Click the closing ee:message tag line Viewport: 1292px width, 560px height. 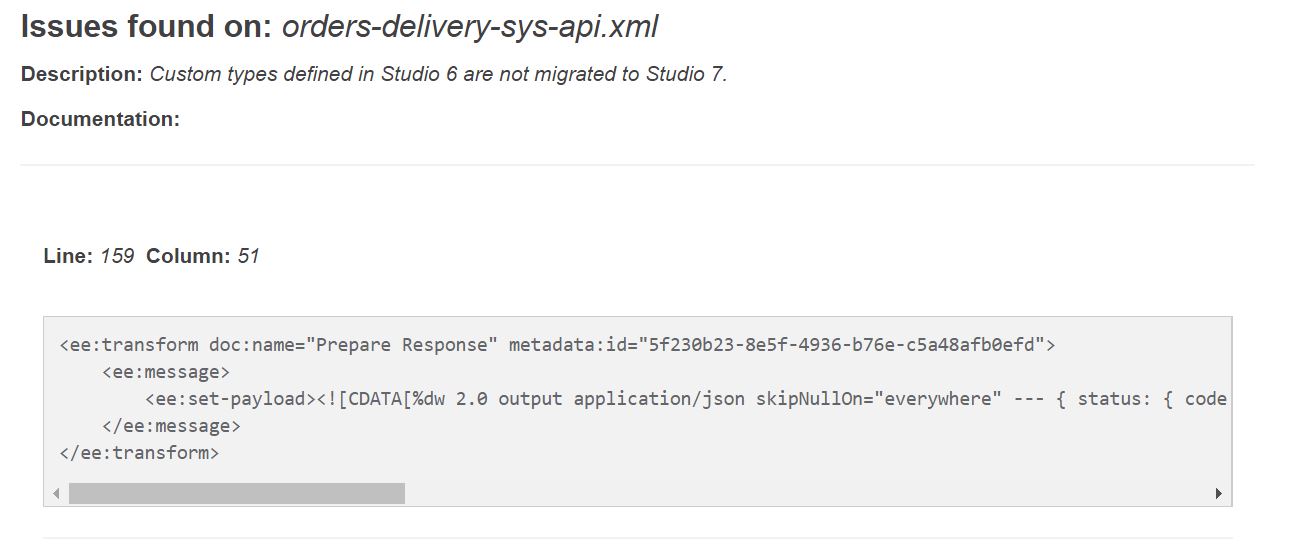tap(171, 426)
